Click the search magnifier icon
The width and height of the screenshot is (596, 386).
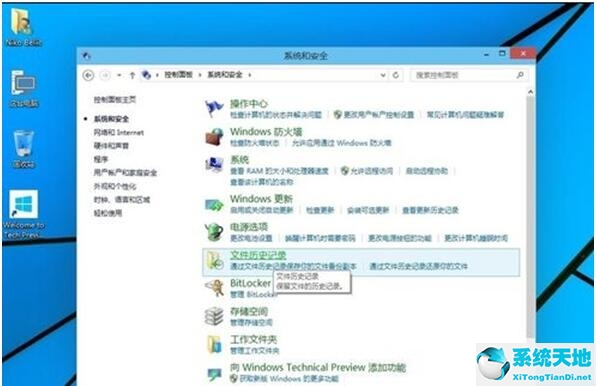[x=520, y=75]
